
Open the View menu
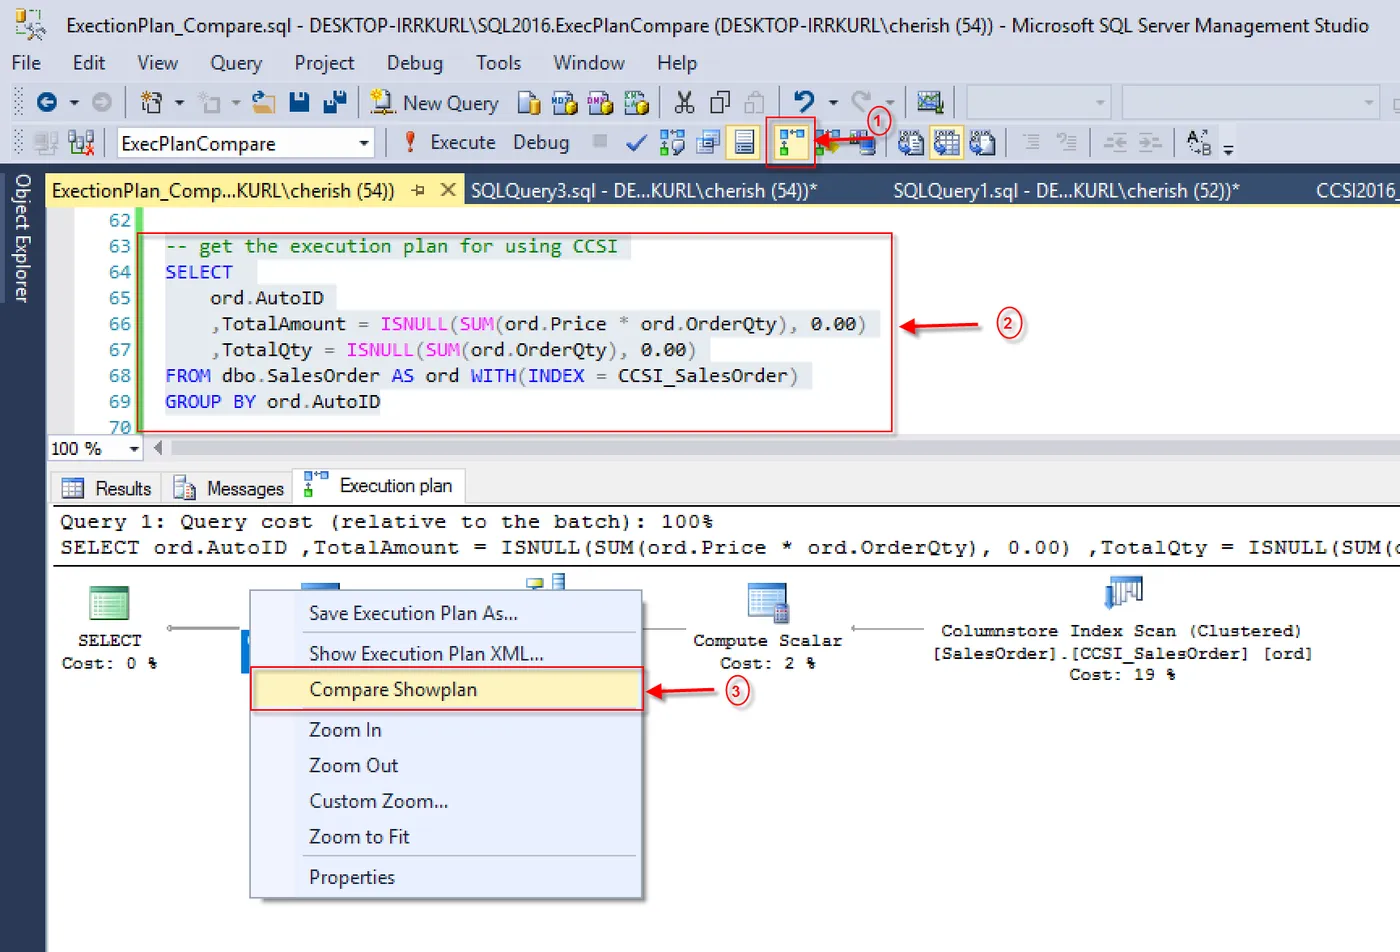pos(158,63)
